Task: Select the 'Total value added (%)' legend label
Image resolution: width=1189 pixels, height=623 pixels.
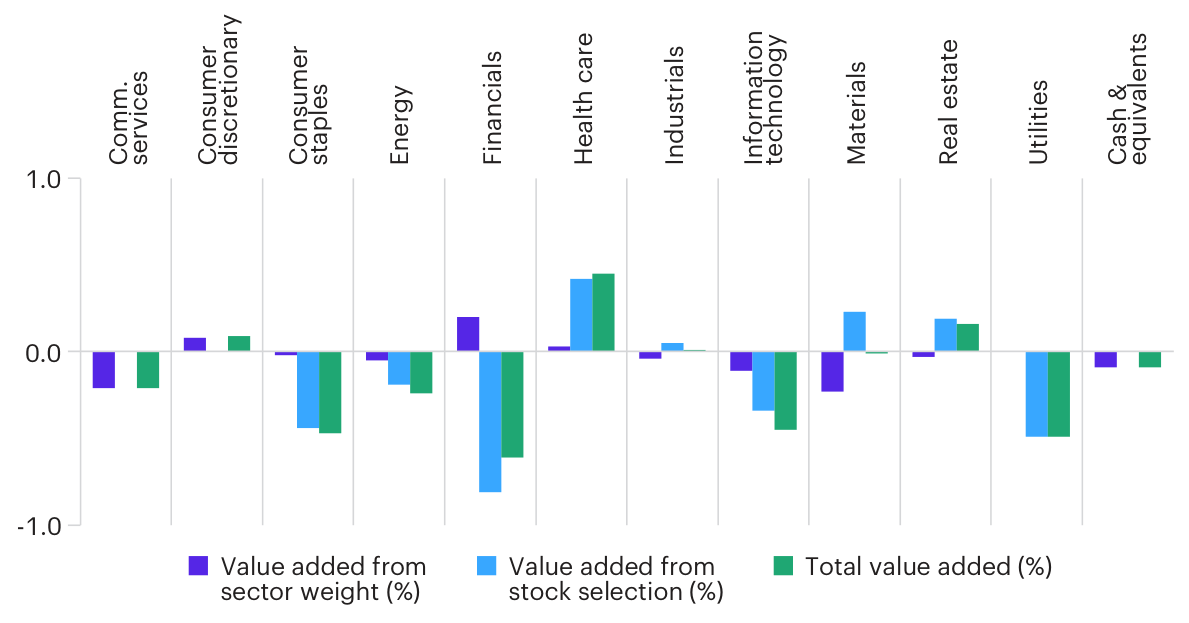Action: [928, 567]
